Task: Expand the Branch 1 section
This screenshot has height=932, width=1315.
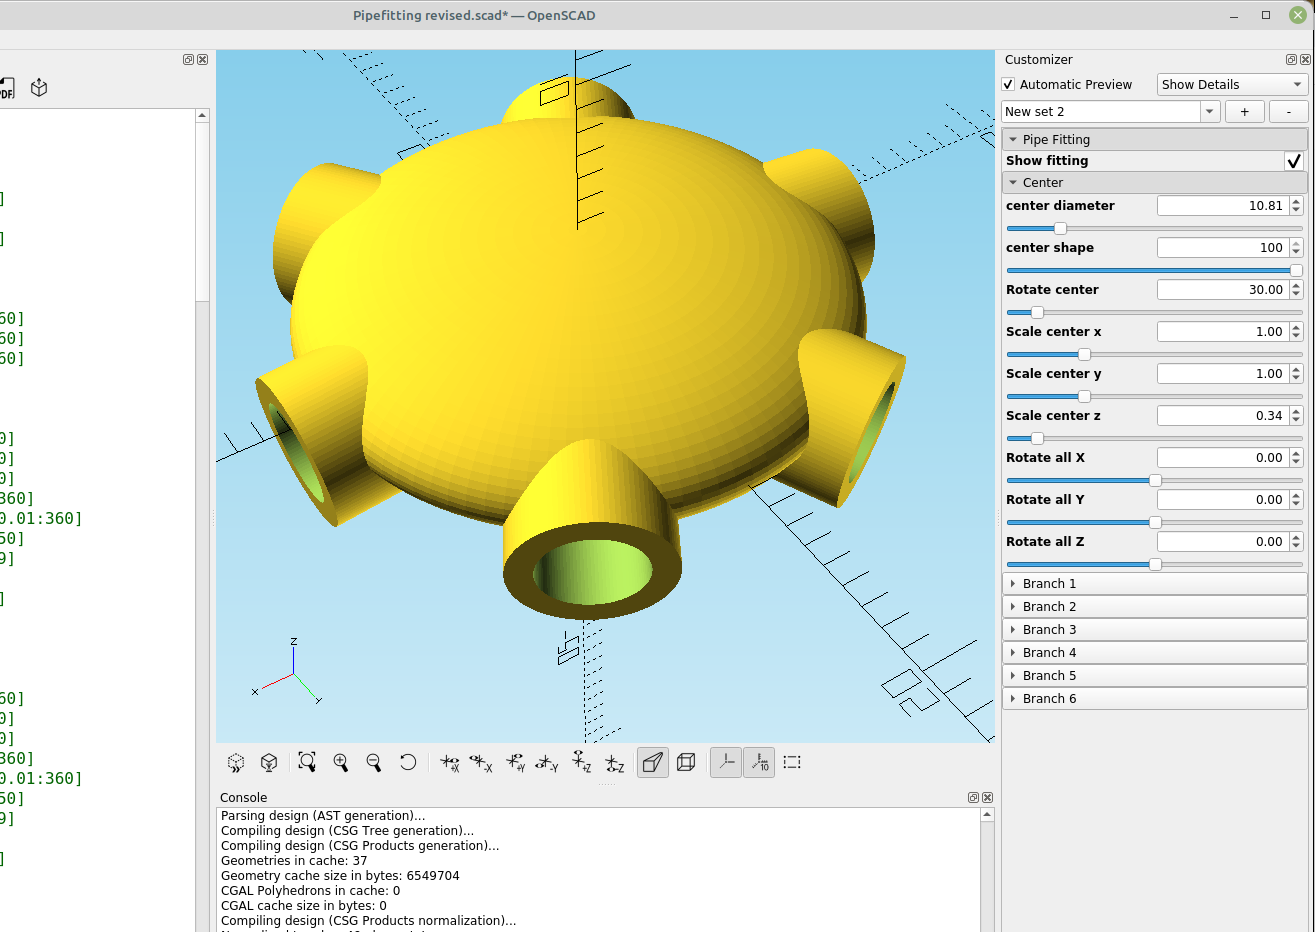Action: tap(1154, 583)
